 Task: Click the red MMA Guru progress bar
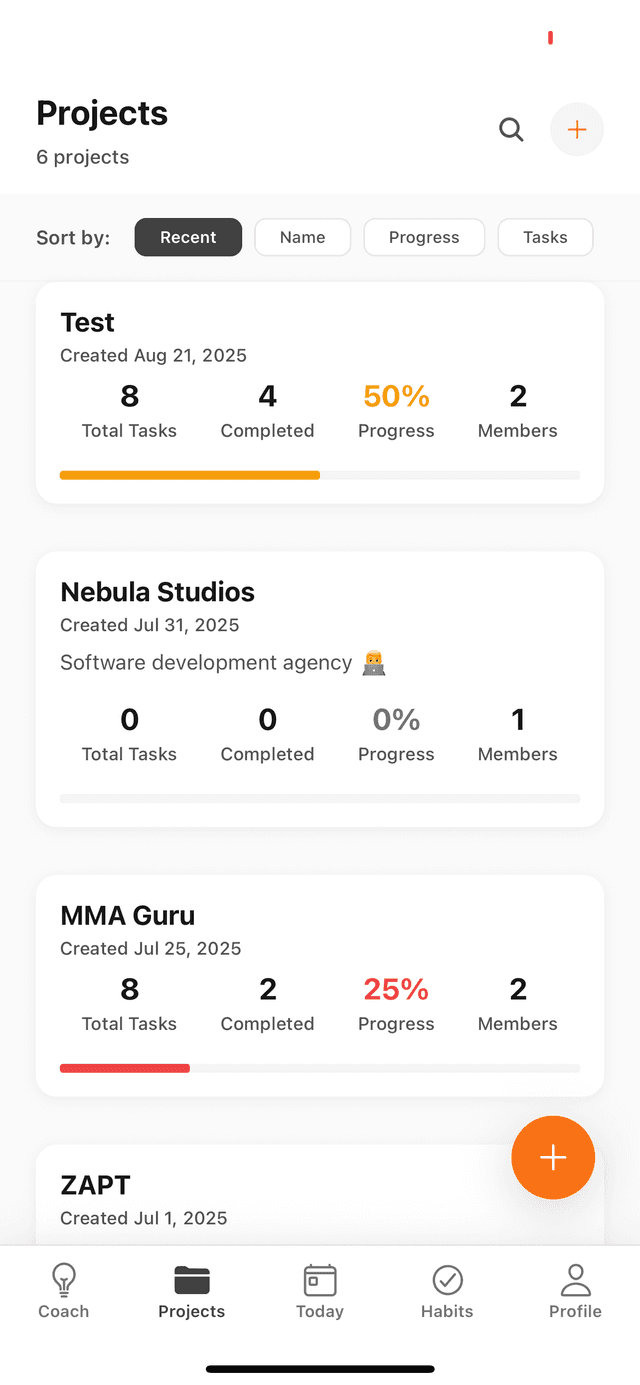(x=125, y=1068)
